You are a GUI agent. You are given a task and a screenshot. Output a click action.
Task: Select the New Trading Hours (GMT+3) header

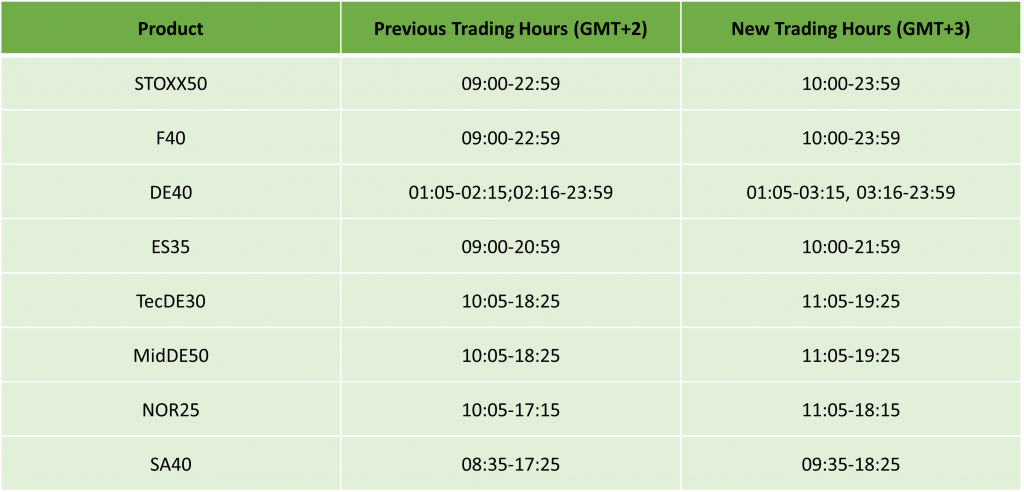(x=851, y=28)
